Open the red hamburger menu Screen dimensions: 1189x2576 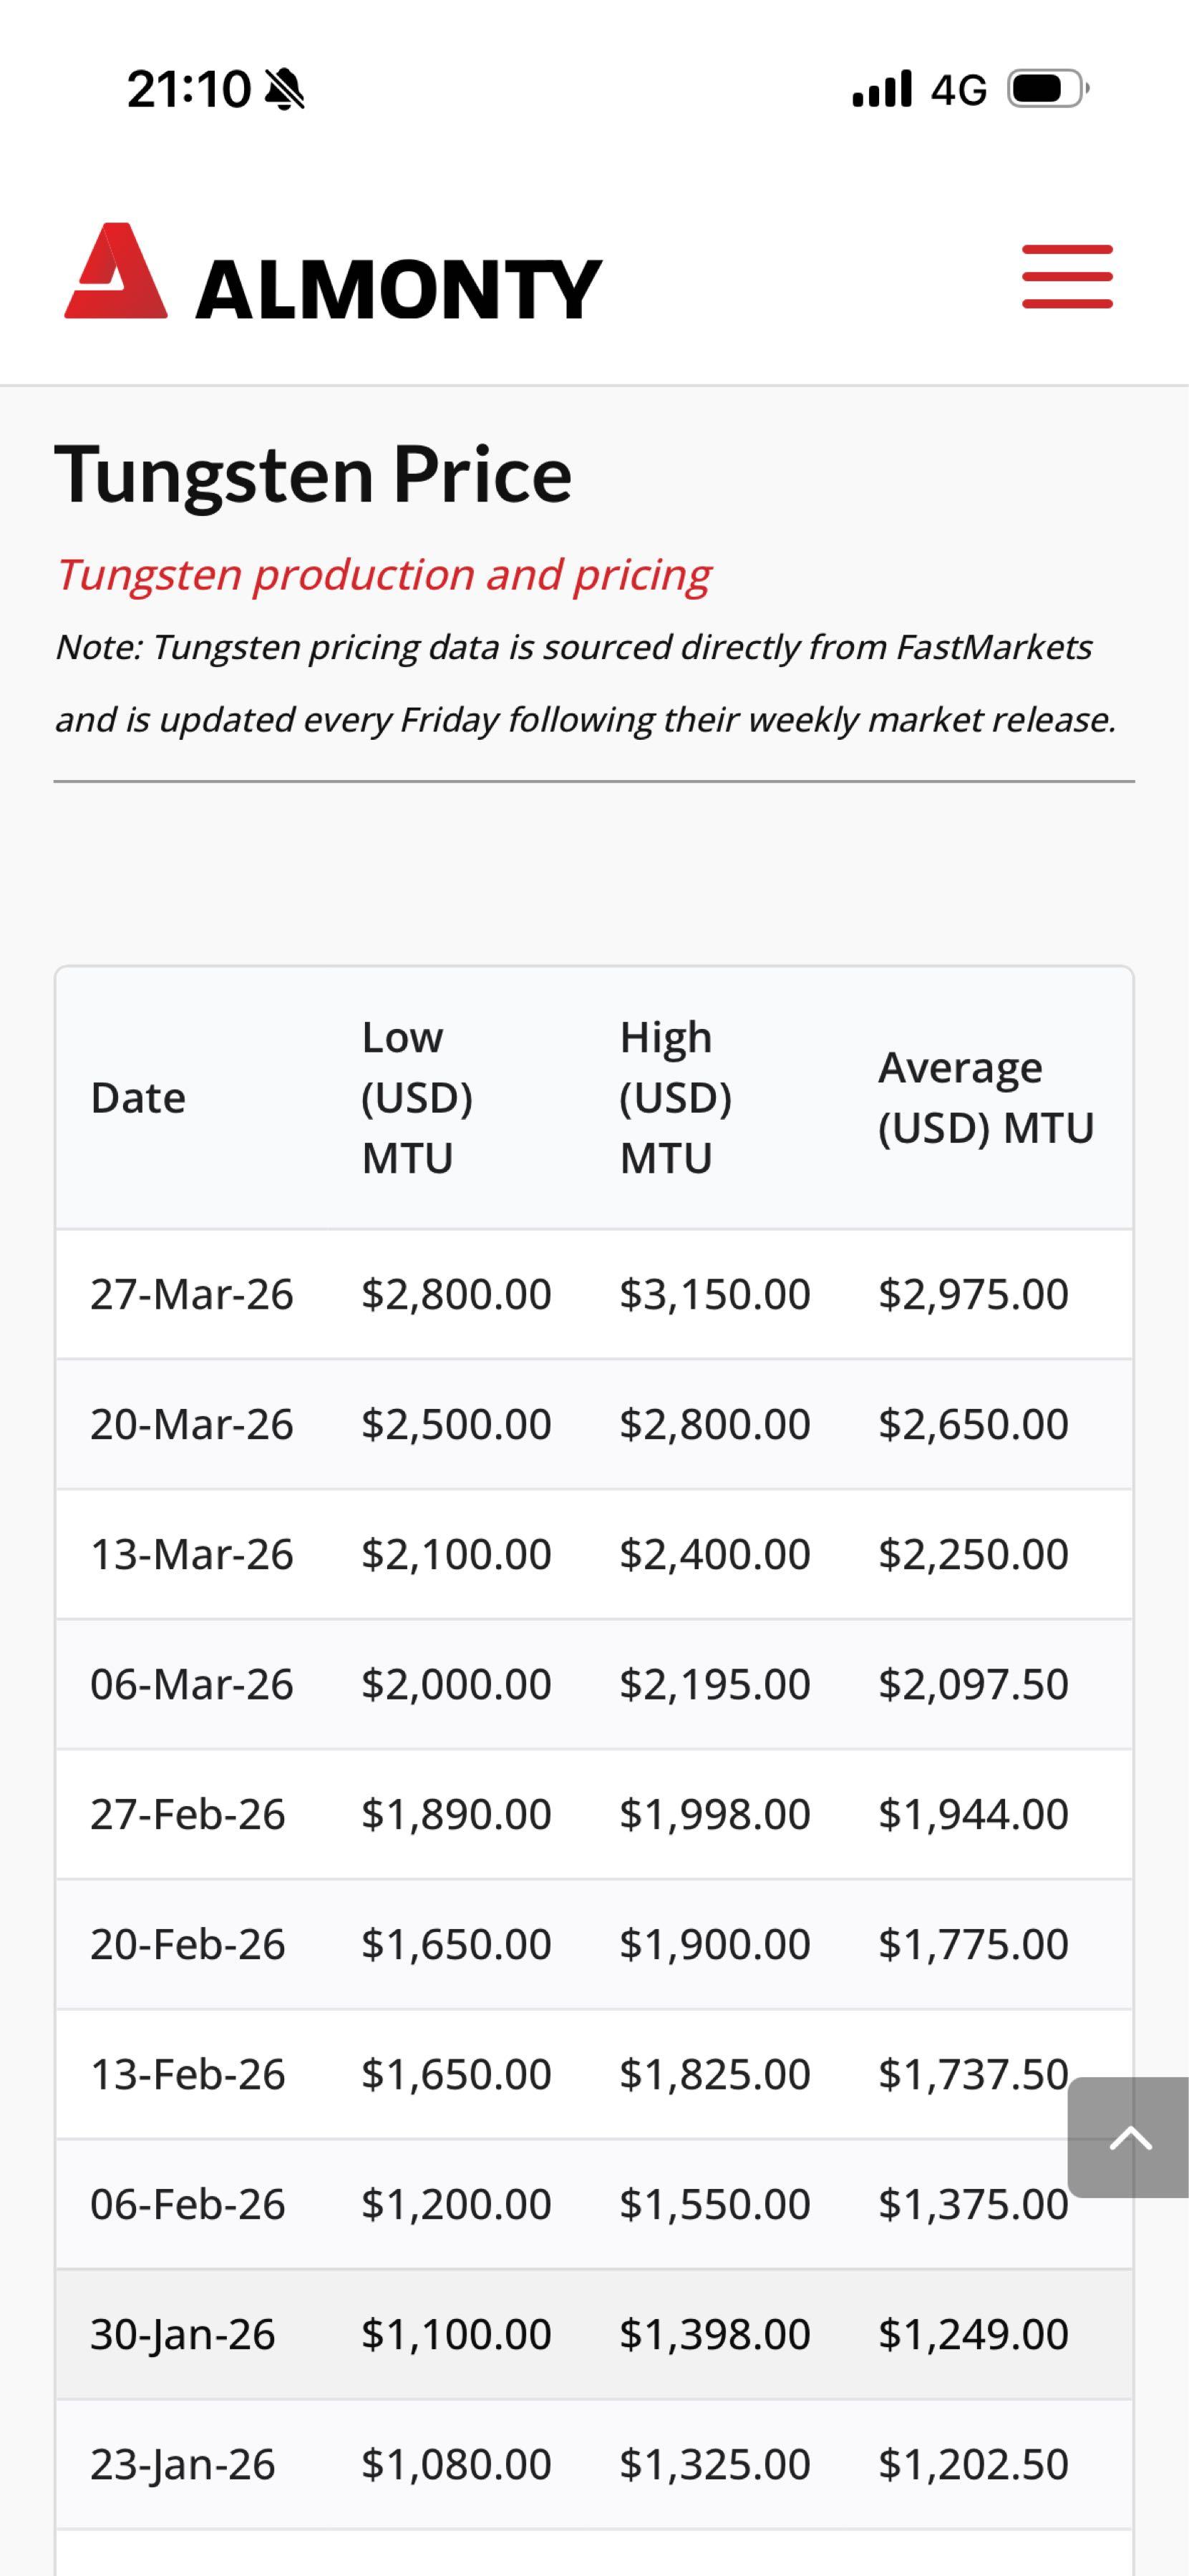[x=1066, y=276]
